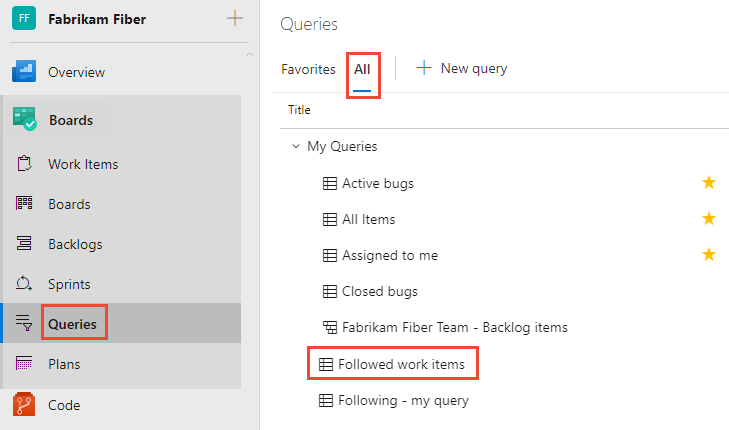Viewport: 729px width, 430px height.
Task: Unfavorite Active bugs using its star
Action: (709, 182)
